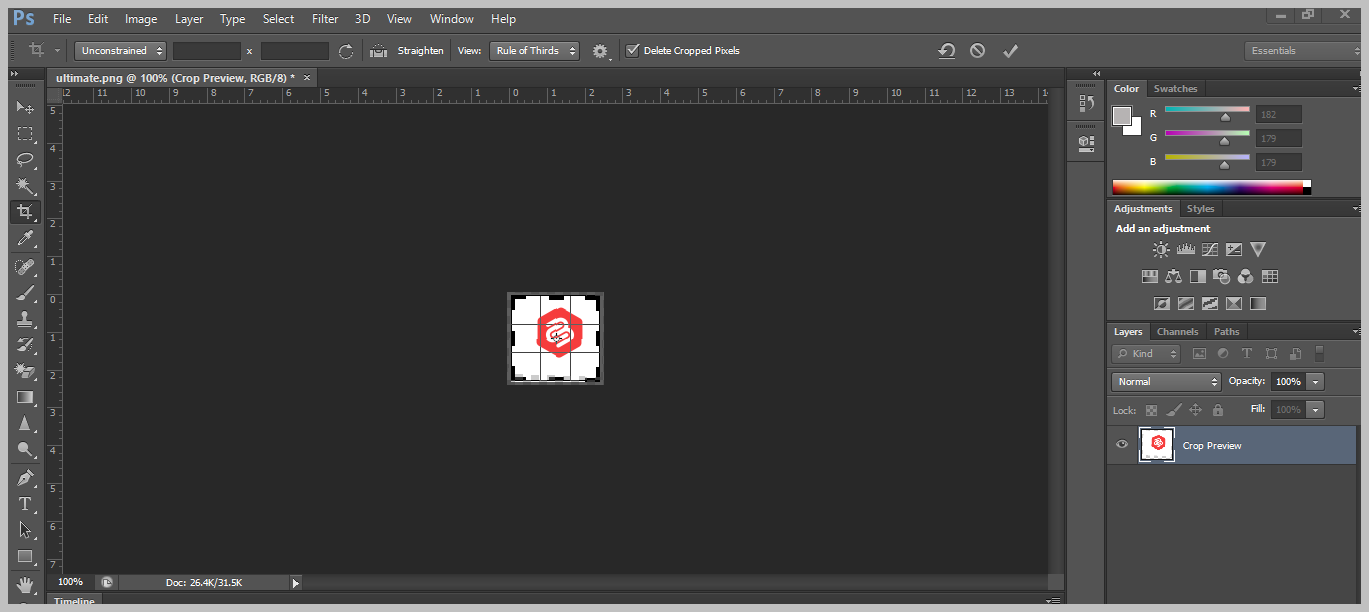Toggle lock transparent pixels
Screen dimensions: 1369x612
(1151, 410)
